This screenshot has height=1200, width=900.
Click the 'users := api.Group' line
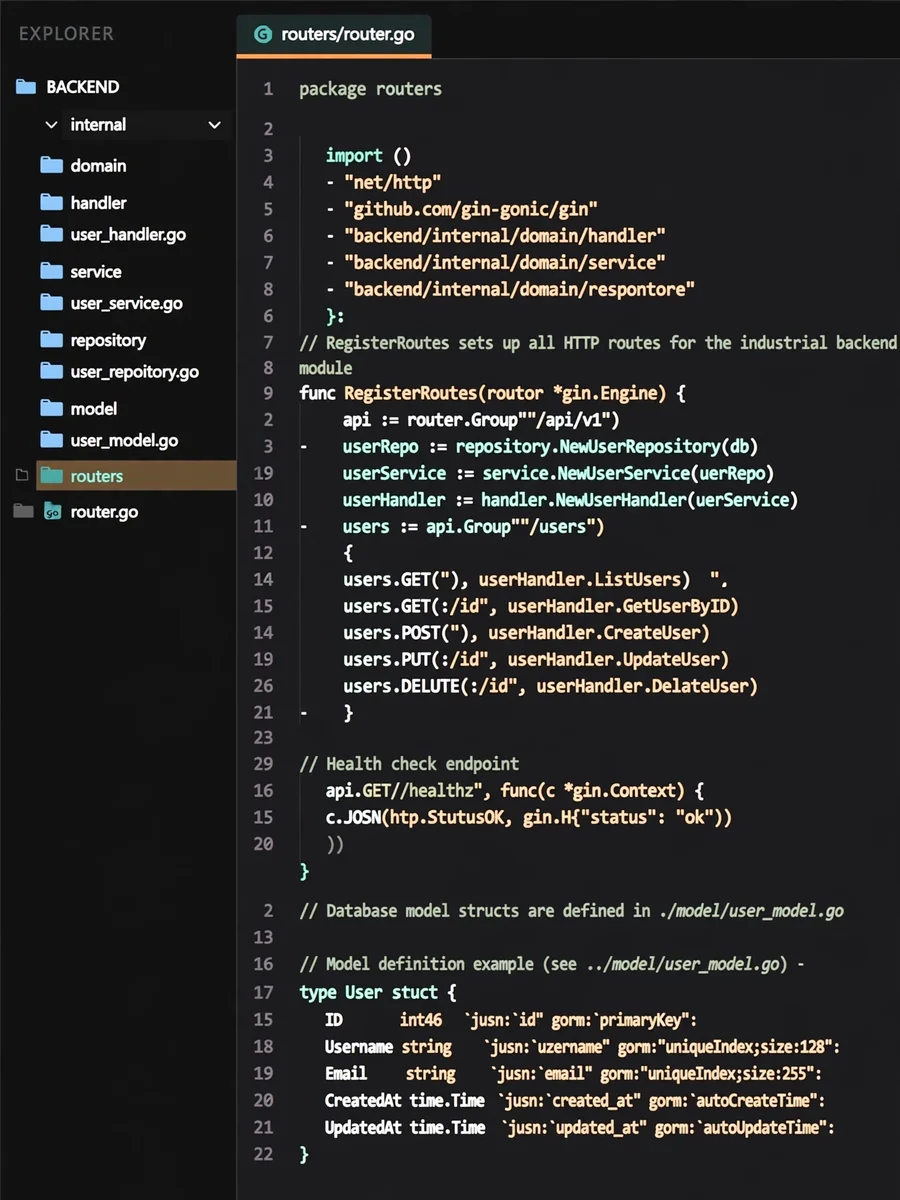click(473, 526)
